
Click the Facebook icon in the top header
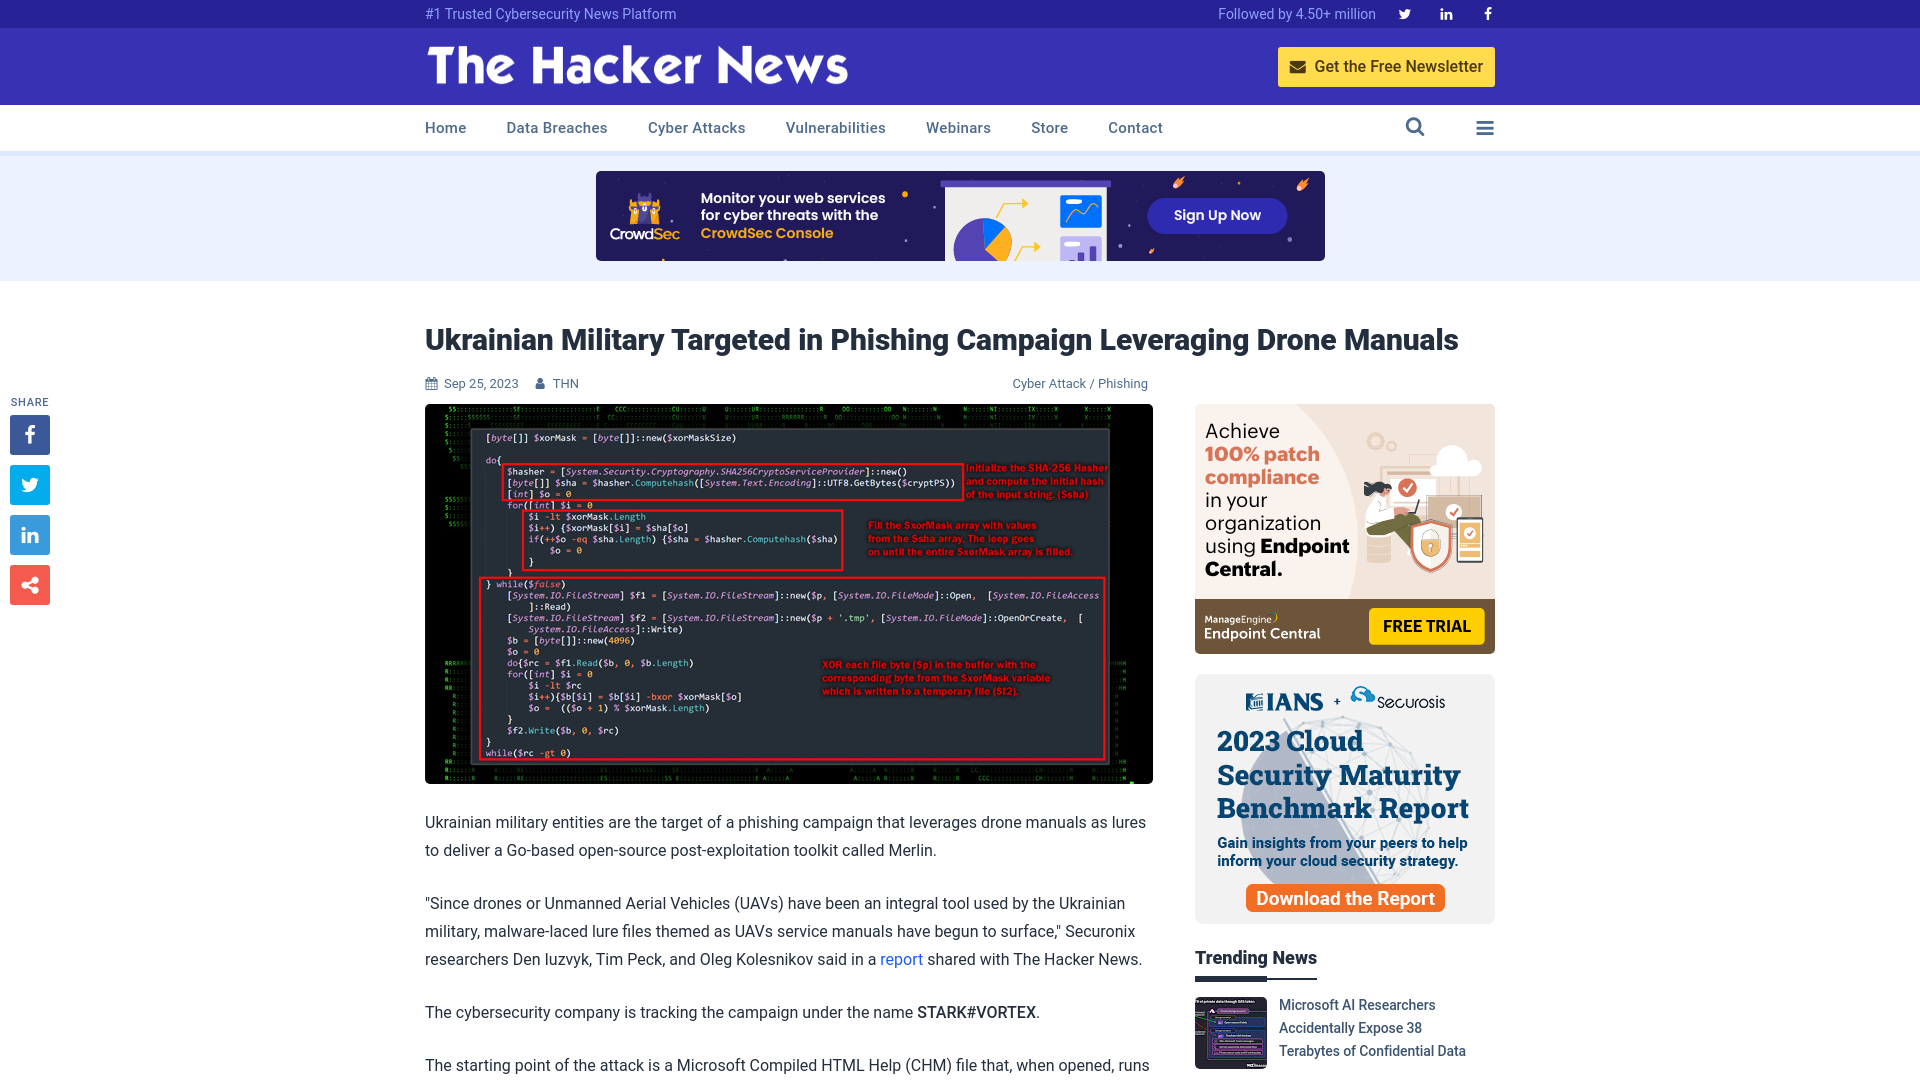point(1487,13)
